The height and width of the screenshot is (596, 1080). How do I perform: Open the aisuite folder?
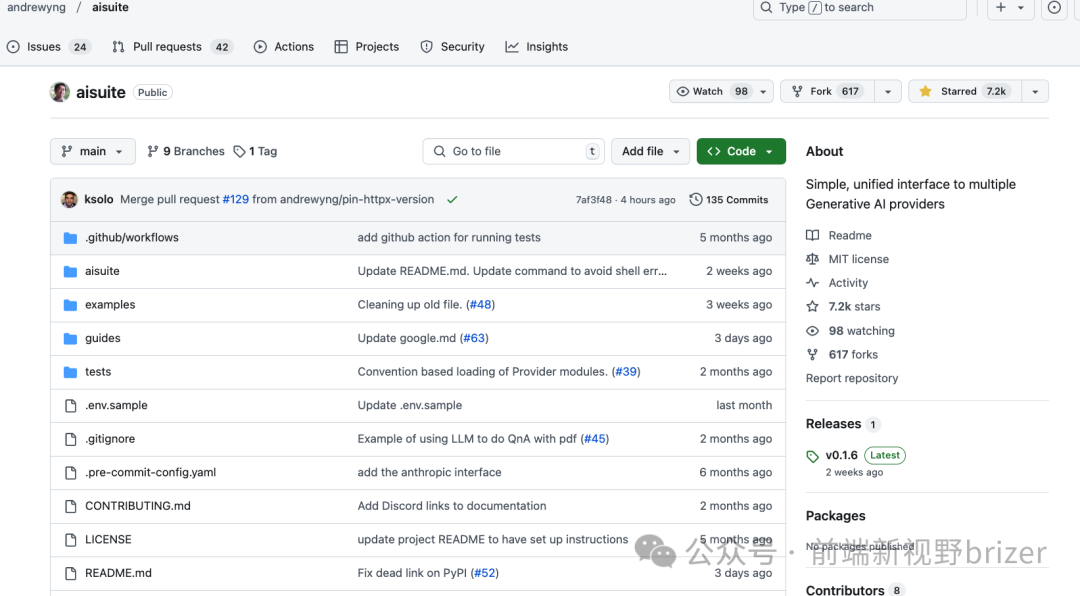pyautogui.click(x=102, y=271)
